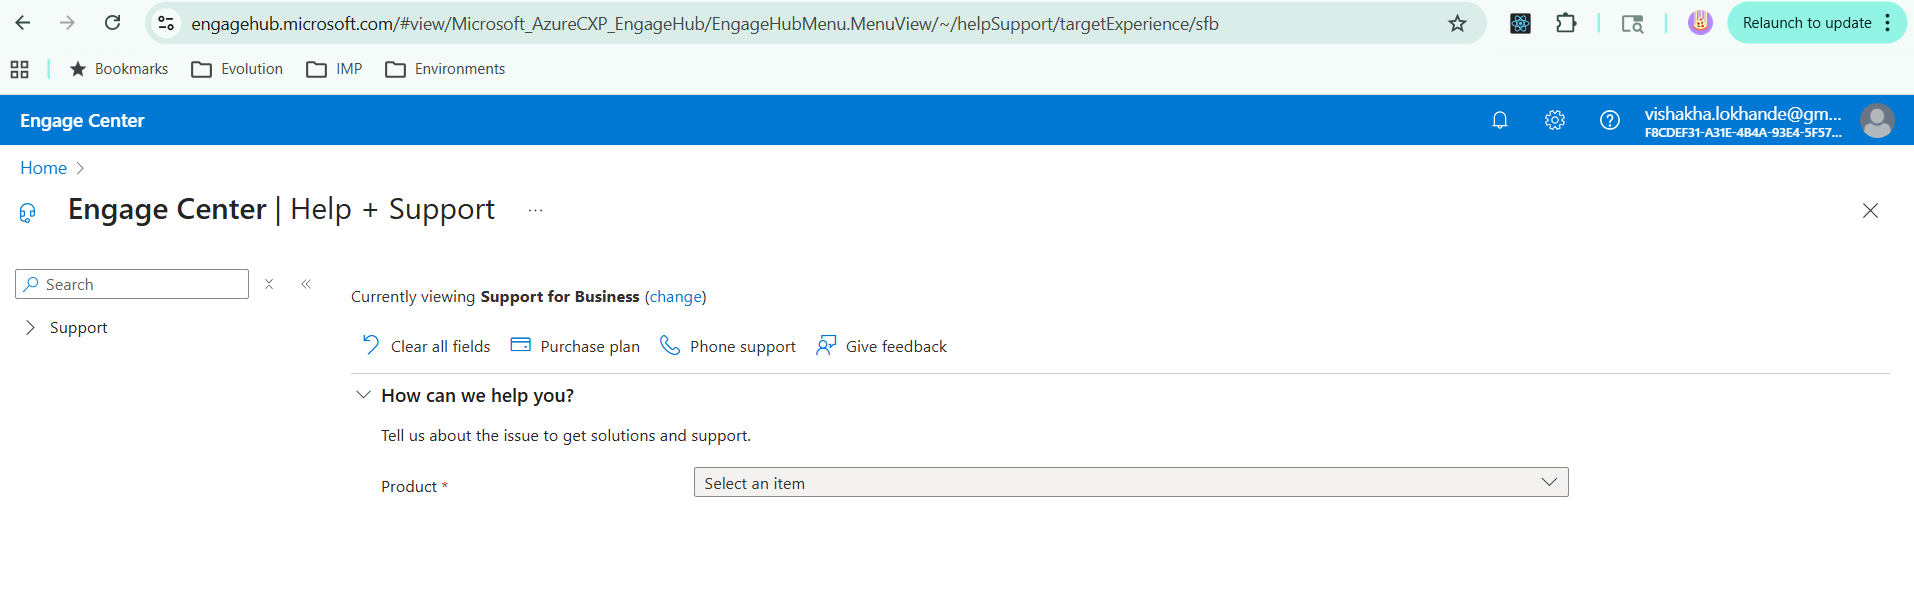Click the Engage Center header title
This screenshot has width=1914, height=591.
pyautogui.click(x=82, y=121)
